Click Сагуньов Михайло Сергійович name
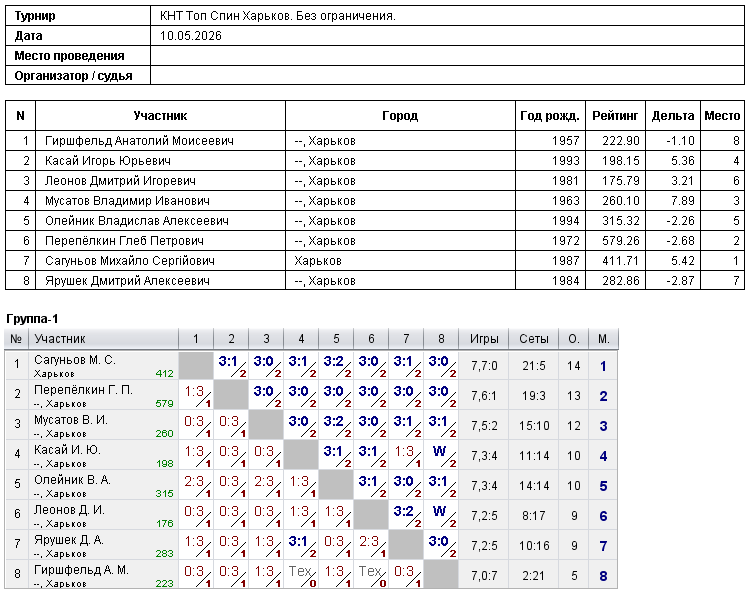Image resolution: width=750 pixels, height=594 pixels. pos(130,261)
